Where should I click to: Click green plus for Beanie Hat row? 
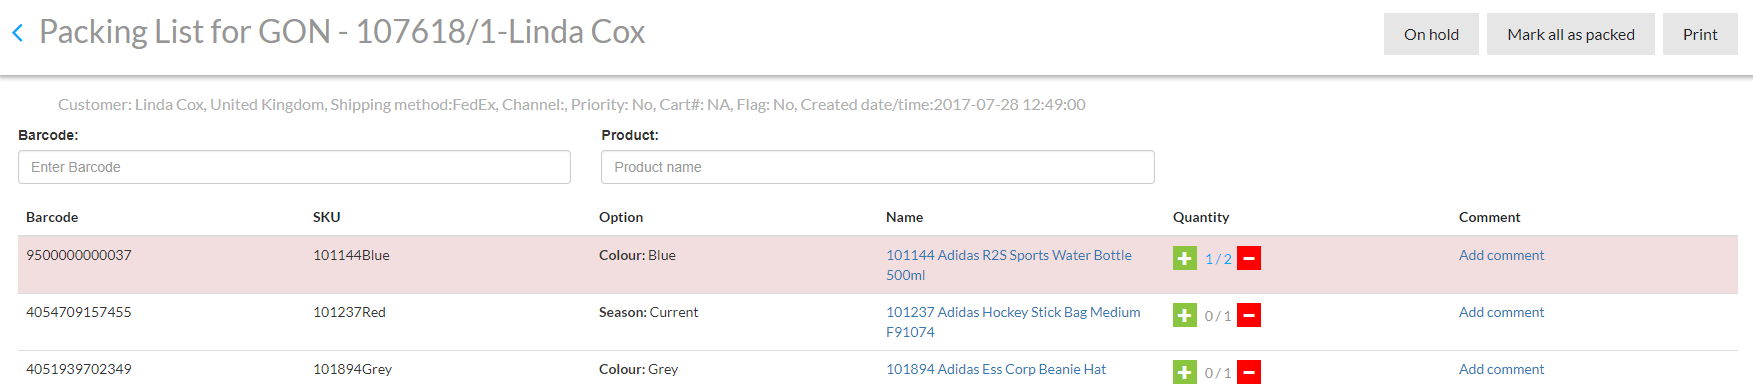[x=1185, y=372]
